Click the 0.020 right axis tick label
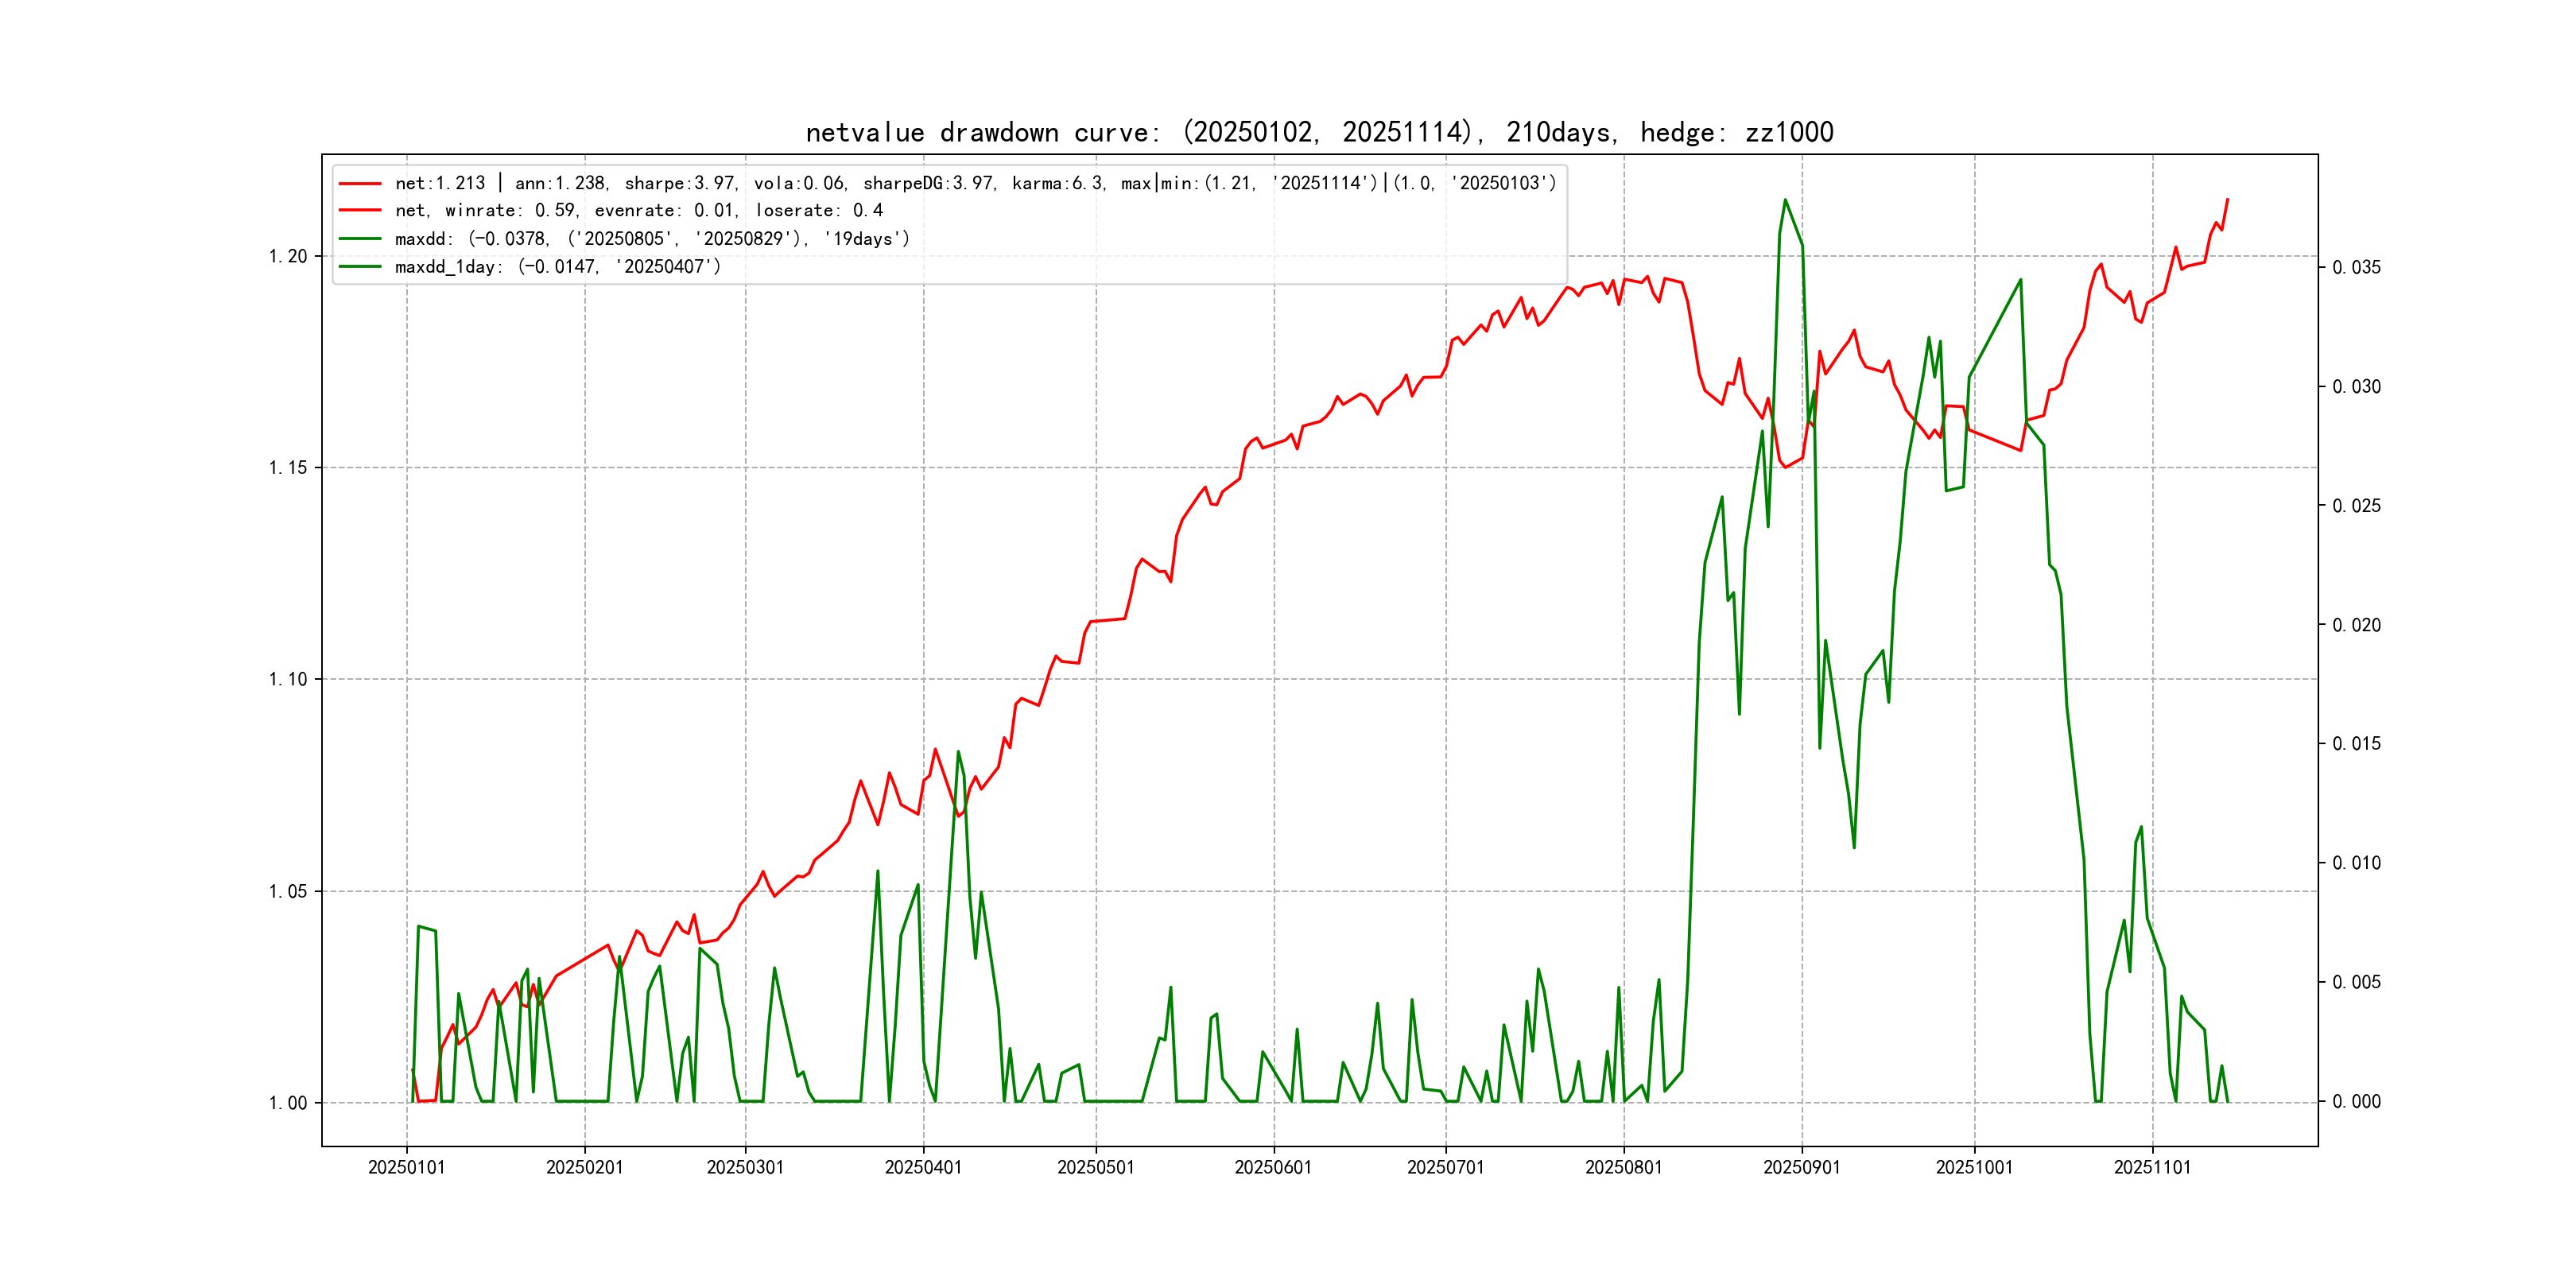This screenshot has width=2576, height=1288. click(2356, 625)
